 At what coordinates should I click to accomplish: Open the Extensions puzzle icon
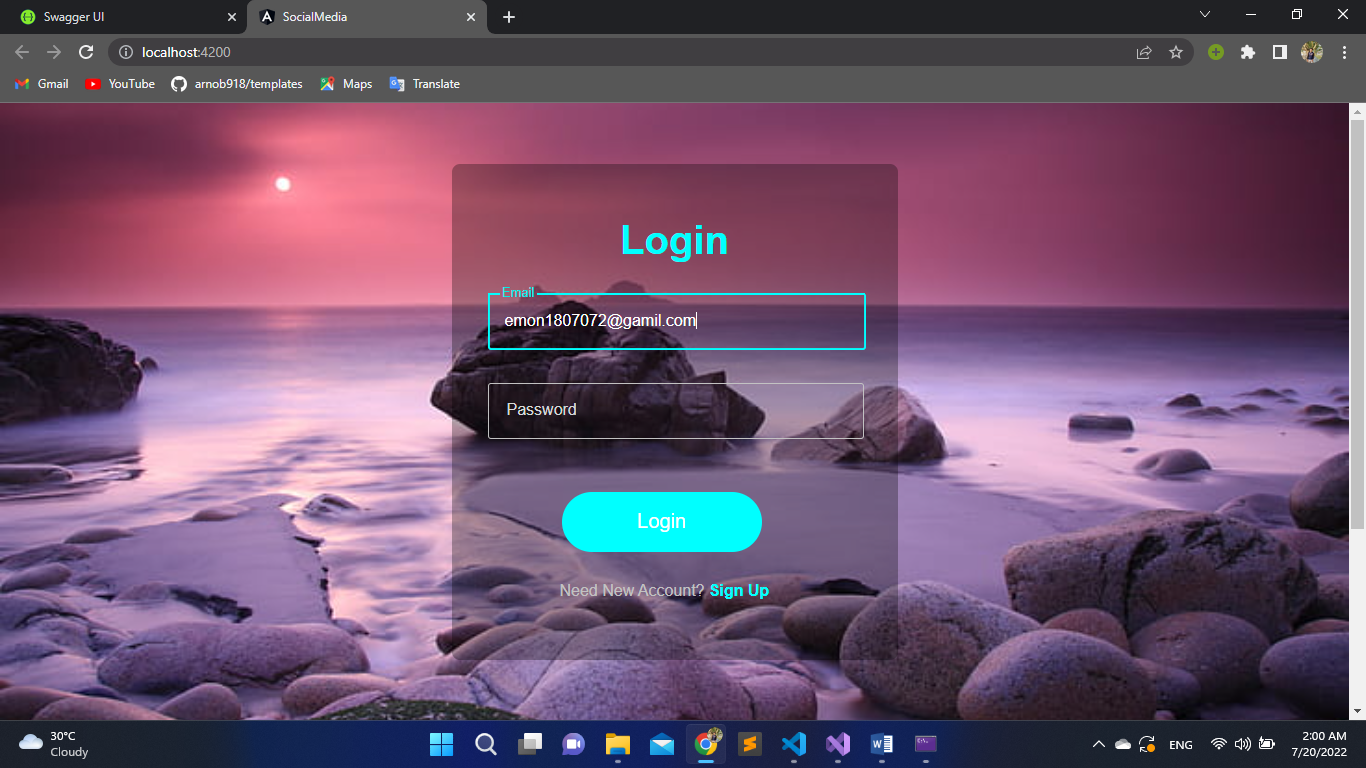(1248, 52)
